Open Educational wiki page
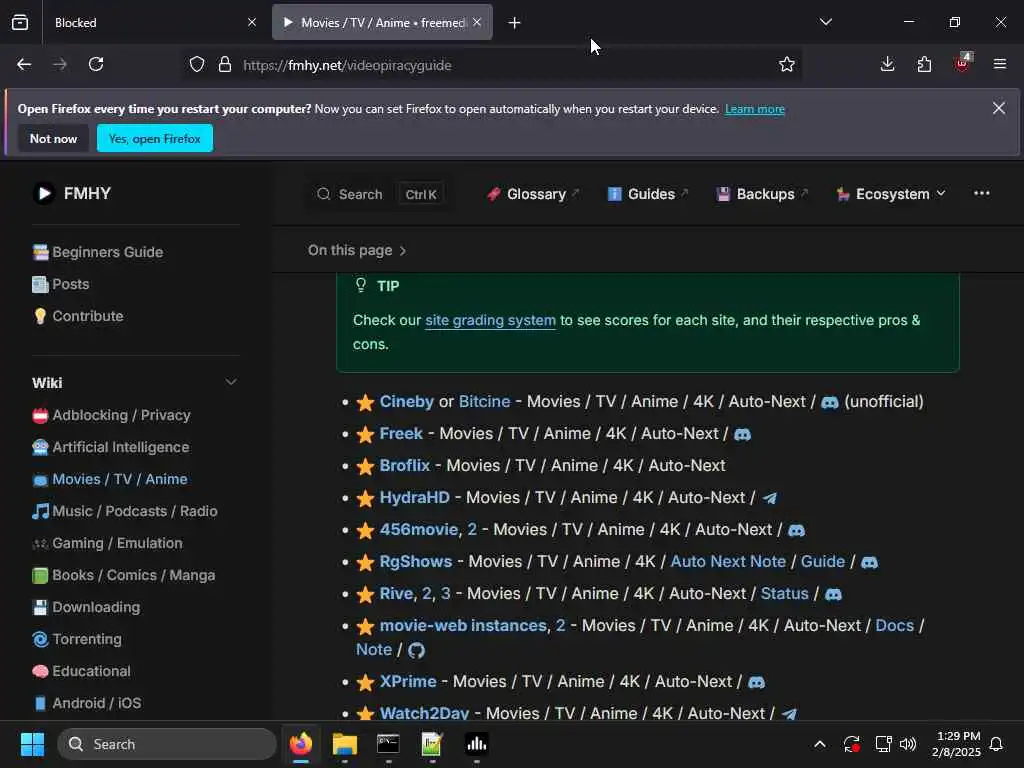This screenshot has width=1024, height=768. point(82,671)
